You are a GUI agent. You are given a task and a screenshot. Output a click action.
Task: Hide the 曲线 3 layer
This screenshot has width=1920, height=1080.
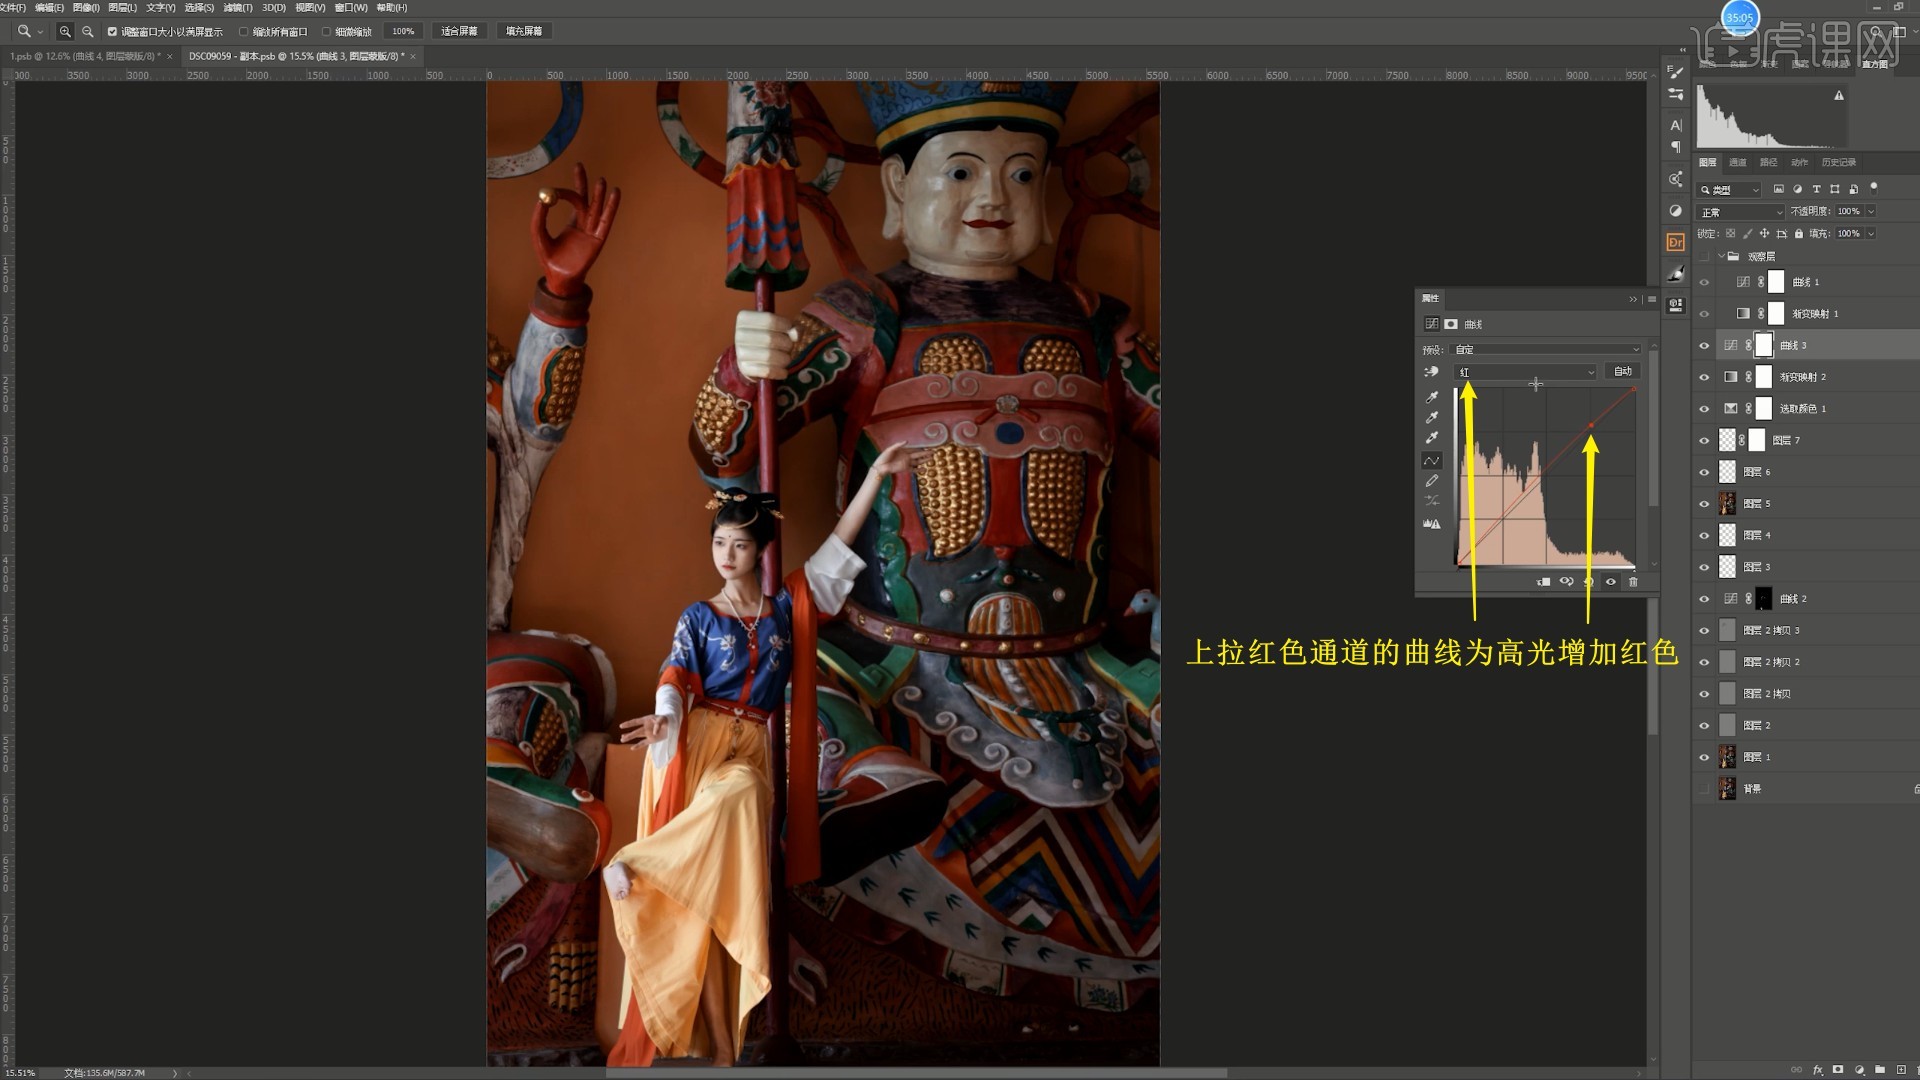click(x=1704, y=346)
